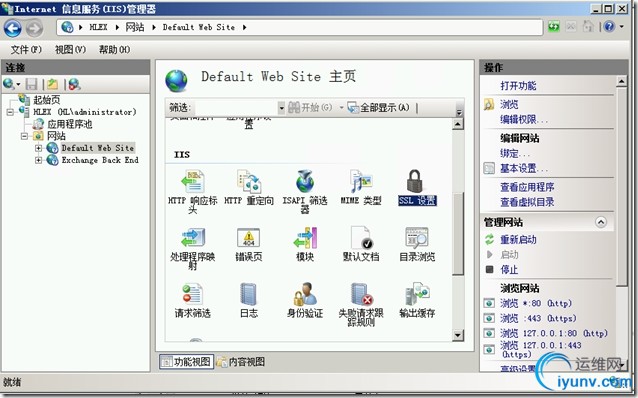Click the 开始(G) filter toolbar button
638x398 pixels.
click(x=310, y=107)
